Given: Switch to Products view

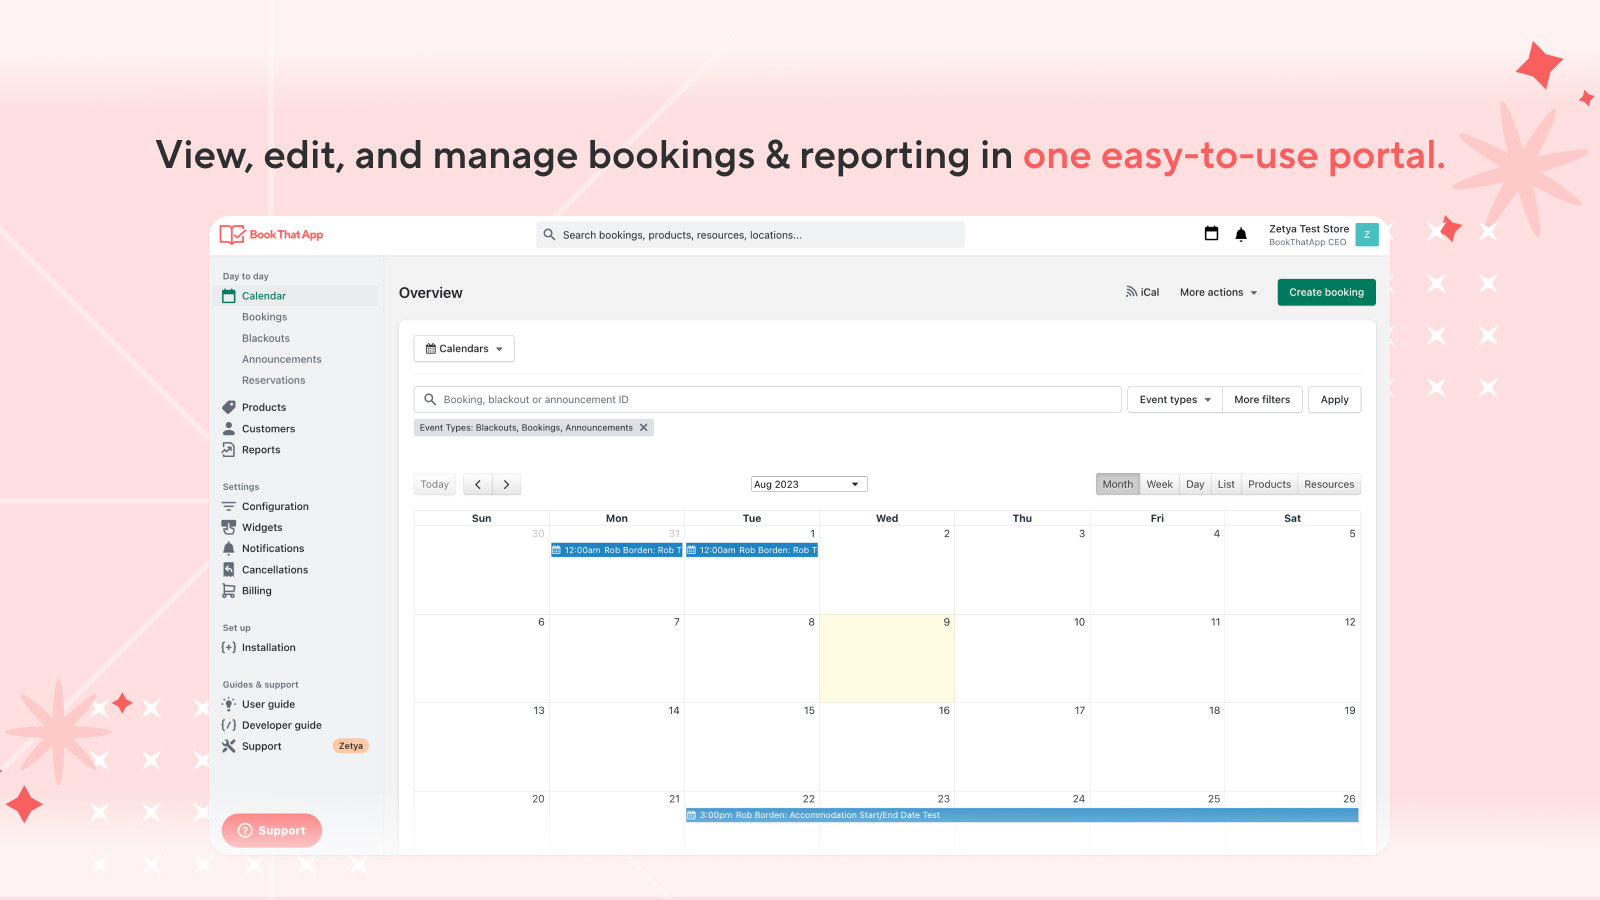Looking at the screenshot, I should 1270,484.
